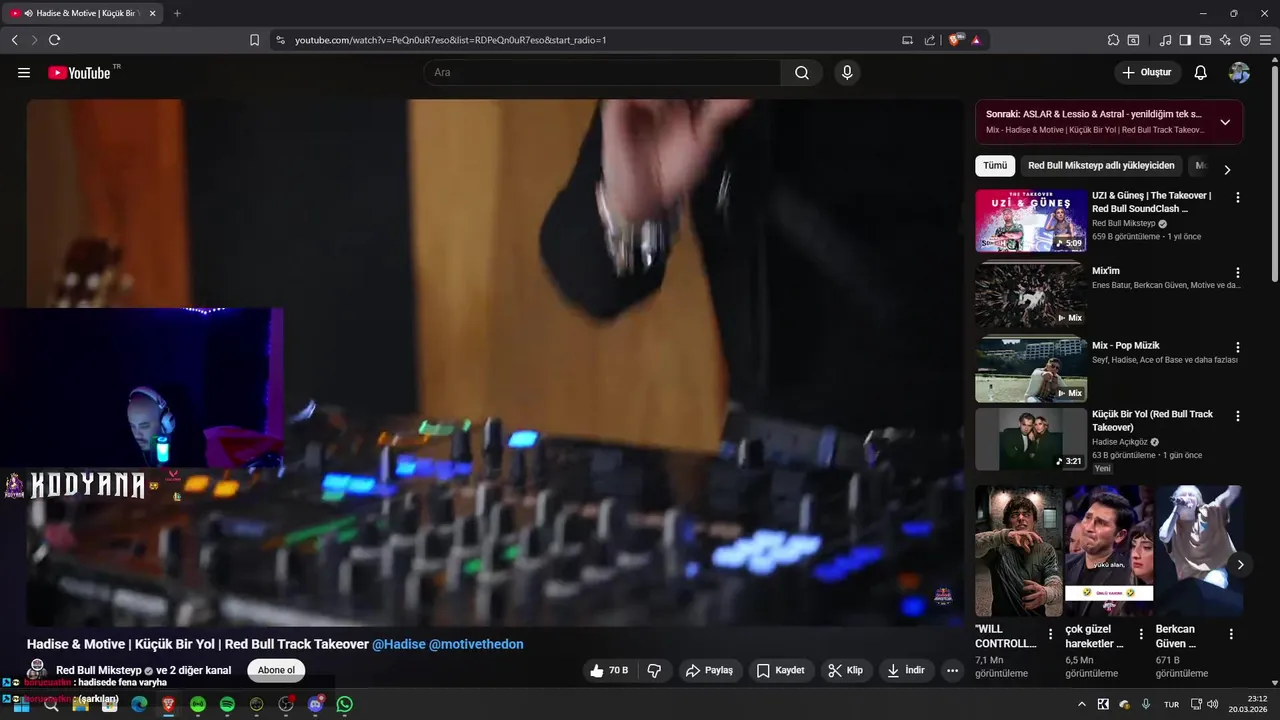Save the video with Kaydet
The width and height of the screenshot is (1280, 720).
(x=780, y=670)
